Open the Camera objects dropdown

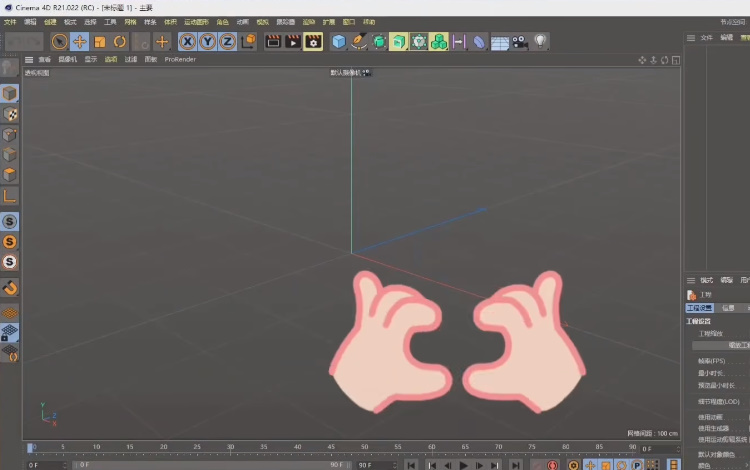click(520, 42)
